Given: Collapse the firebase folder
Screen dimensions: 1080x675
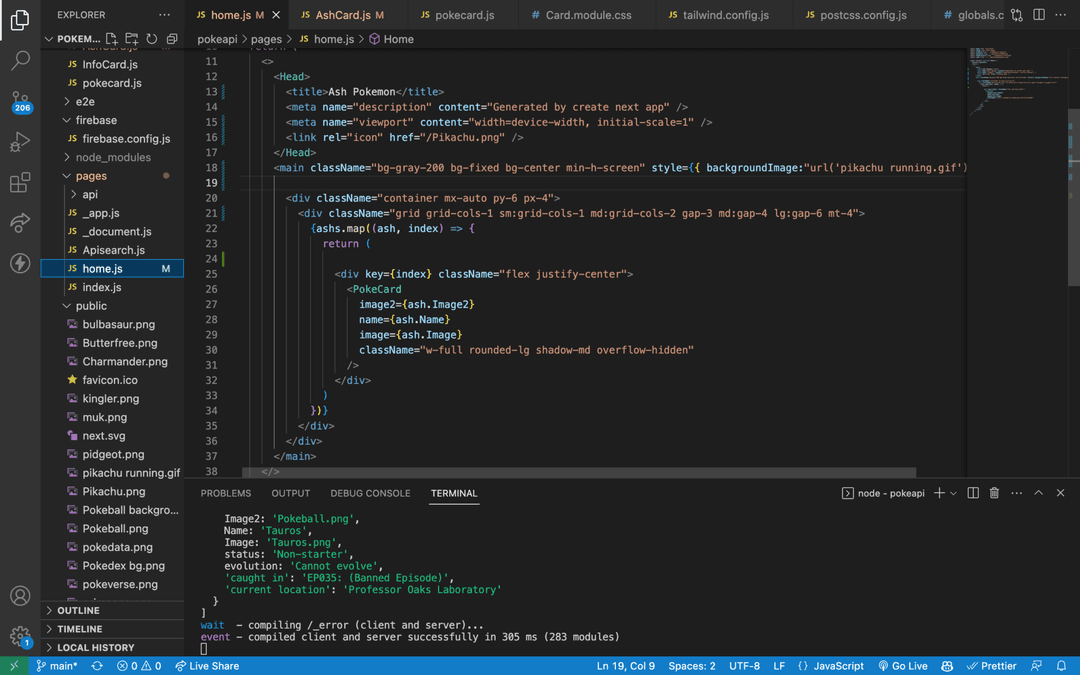Looking at the screenshot, I should click(x=112, y=120).
